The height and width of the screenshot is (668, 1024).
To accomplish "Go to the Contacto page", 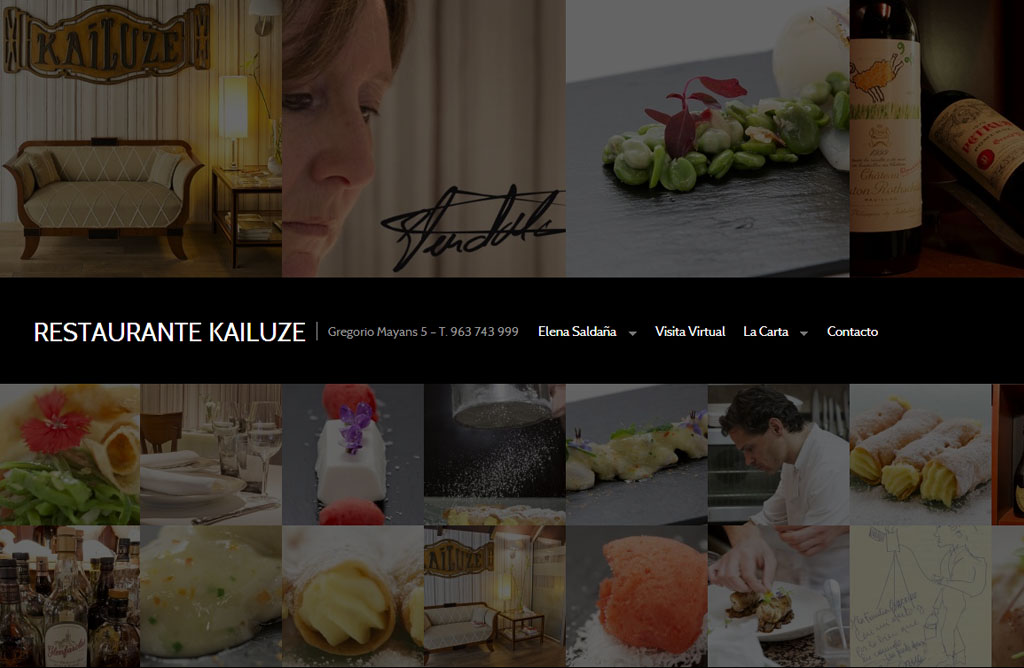I will 852,332.
